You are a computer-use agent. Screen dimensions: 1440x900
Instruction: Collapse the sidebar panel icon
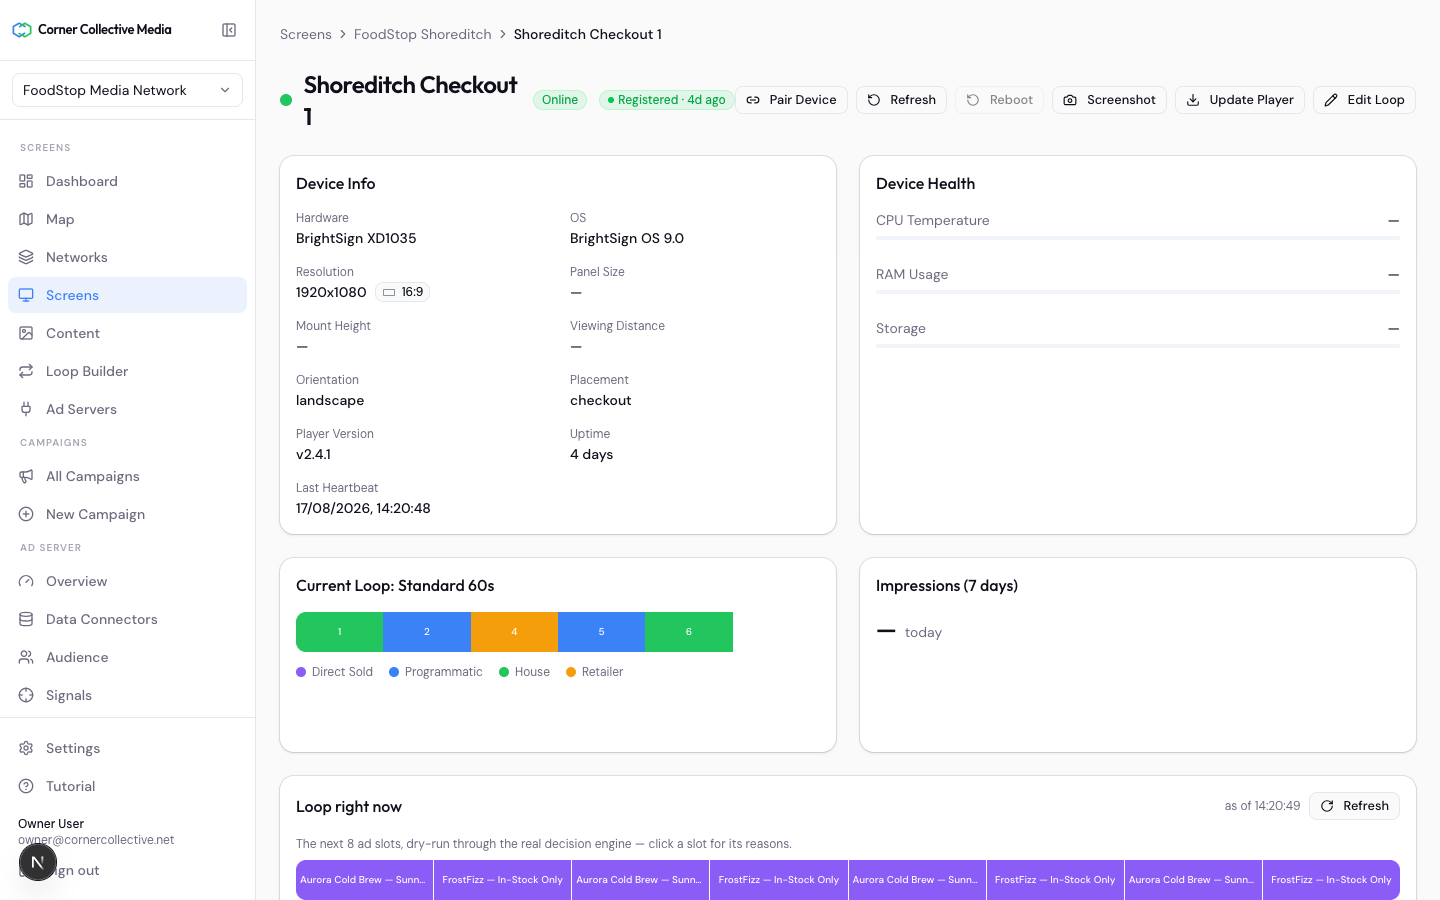coord(229,30)
